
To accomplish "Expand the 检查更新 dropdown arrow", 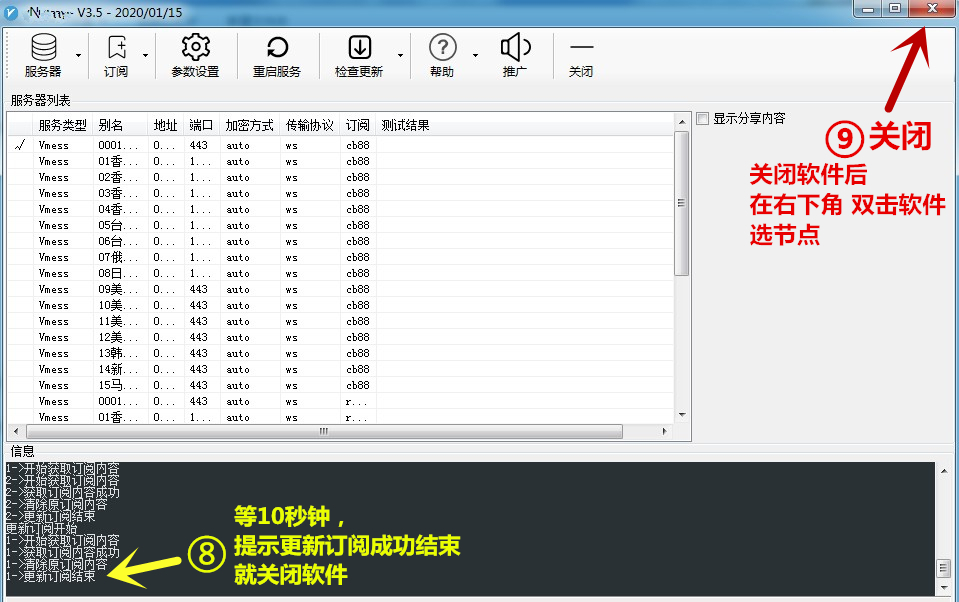I will click(x=401, y=55).
